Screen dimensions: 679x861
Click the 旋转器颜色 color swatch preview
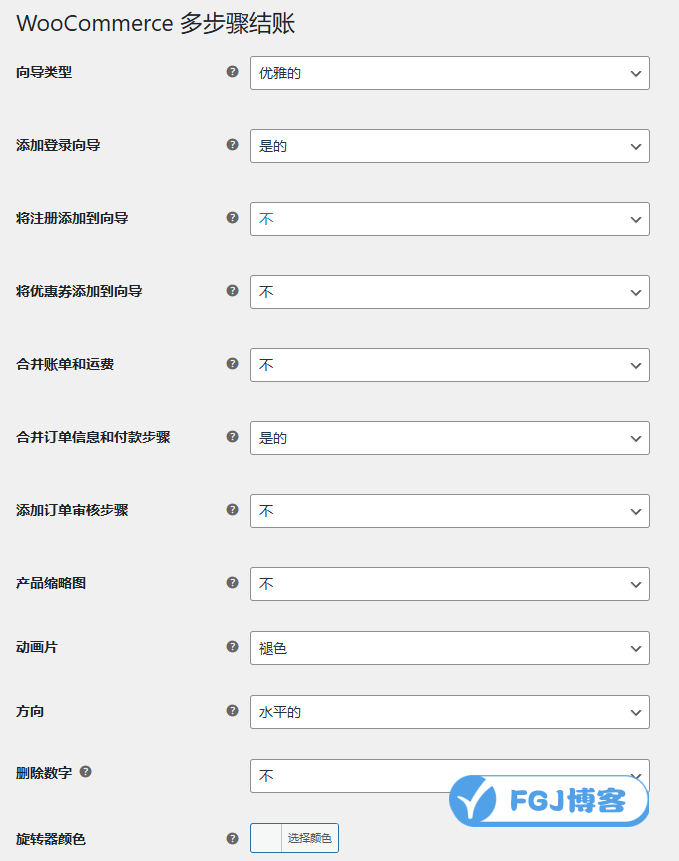266,838
